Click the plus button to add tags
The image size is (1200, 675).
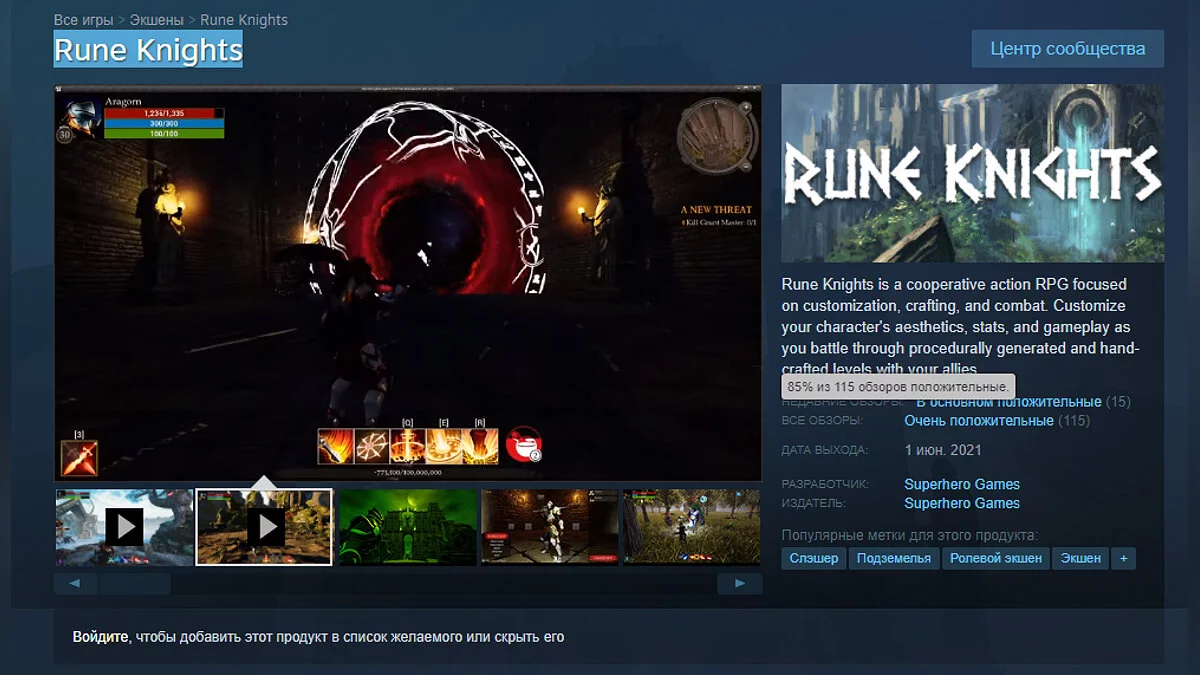coord(1123,558)
